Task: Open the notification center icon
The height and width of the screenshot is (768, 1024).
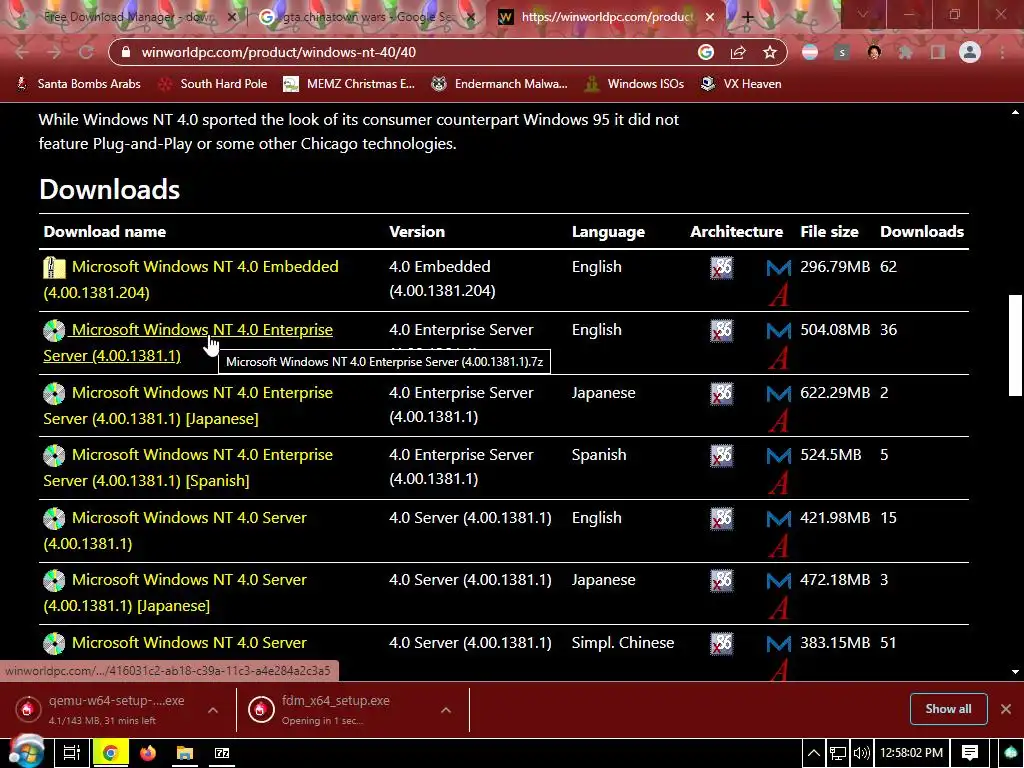Action: [x=970, y=753]
